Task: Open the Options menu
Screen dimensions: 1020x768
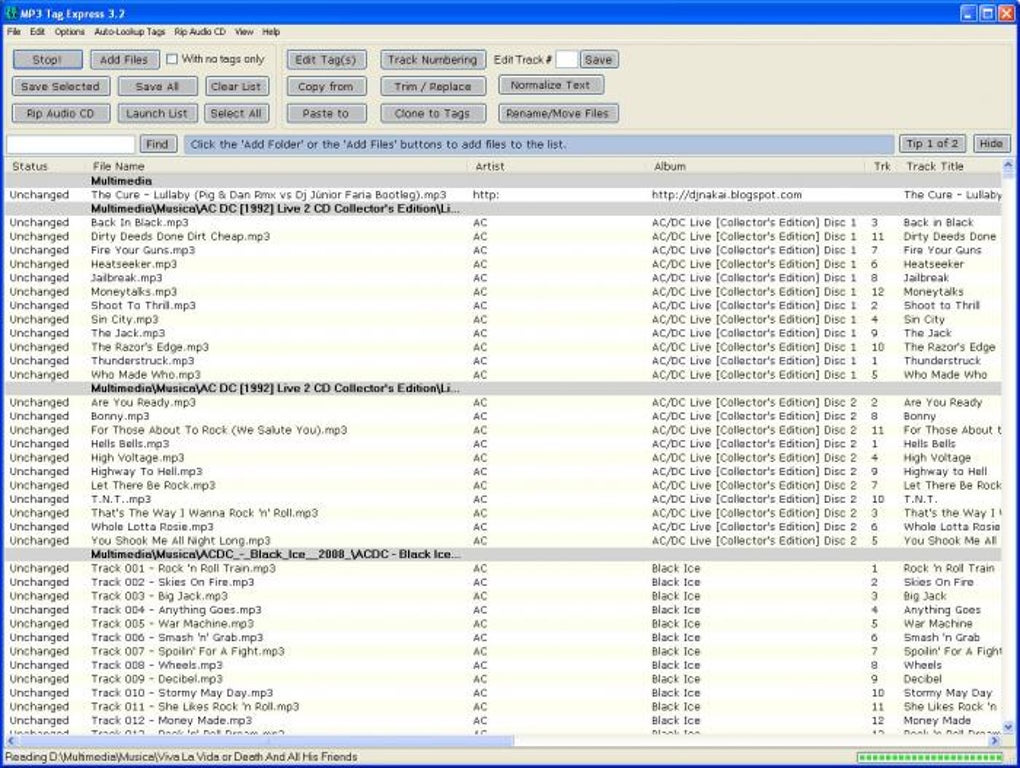Action: 70,32
